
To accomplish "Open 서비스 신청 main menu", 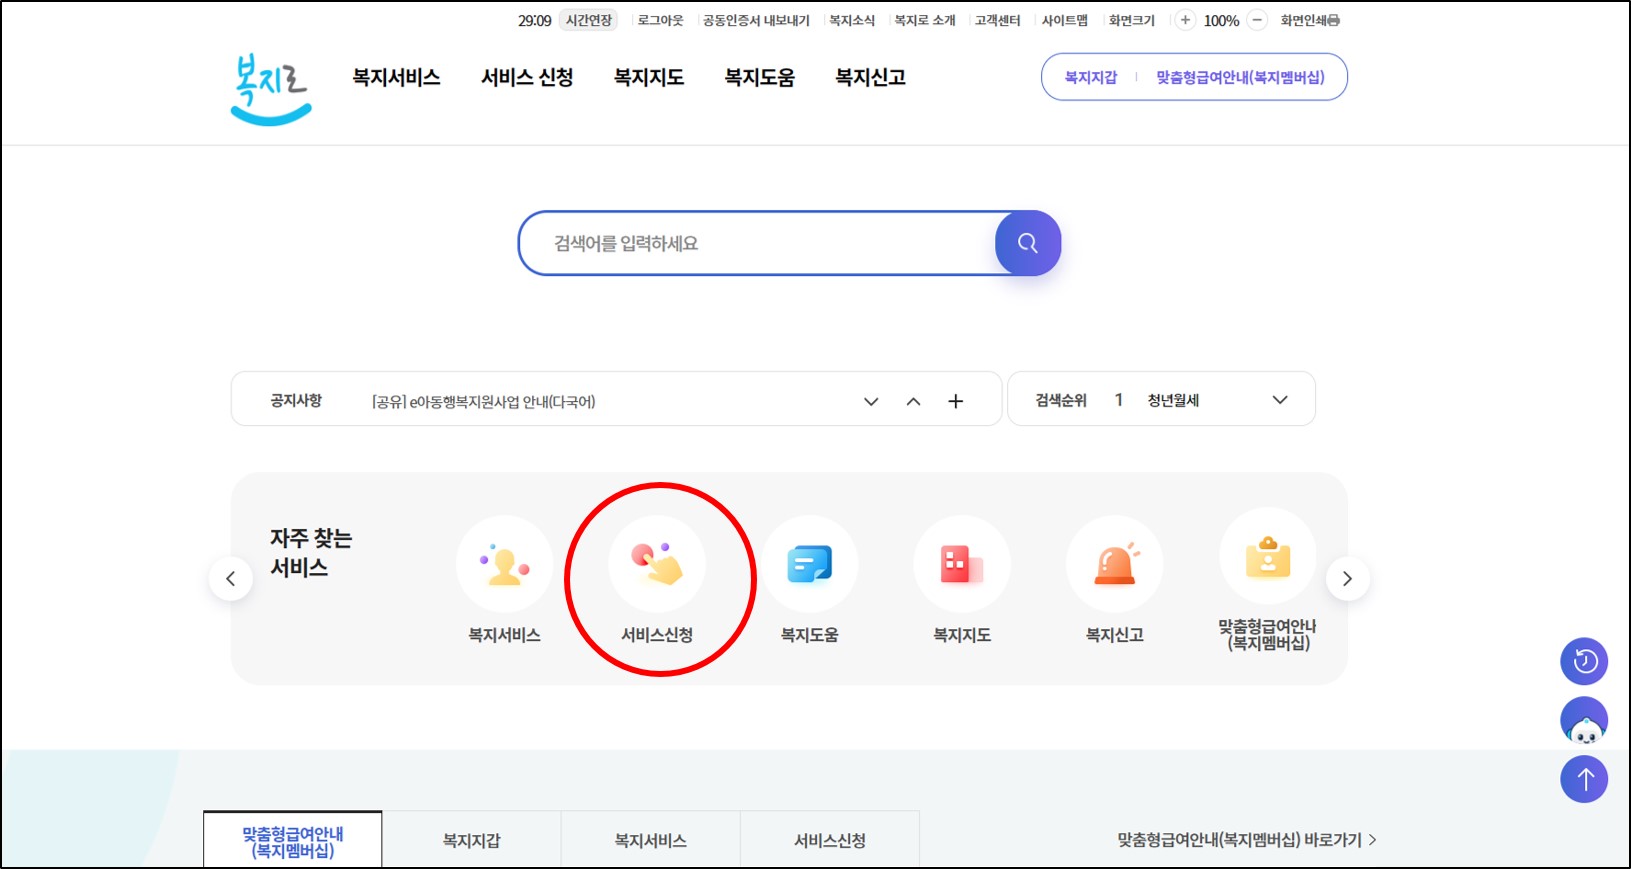I will coord(527,77).
